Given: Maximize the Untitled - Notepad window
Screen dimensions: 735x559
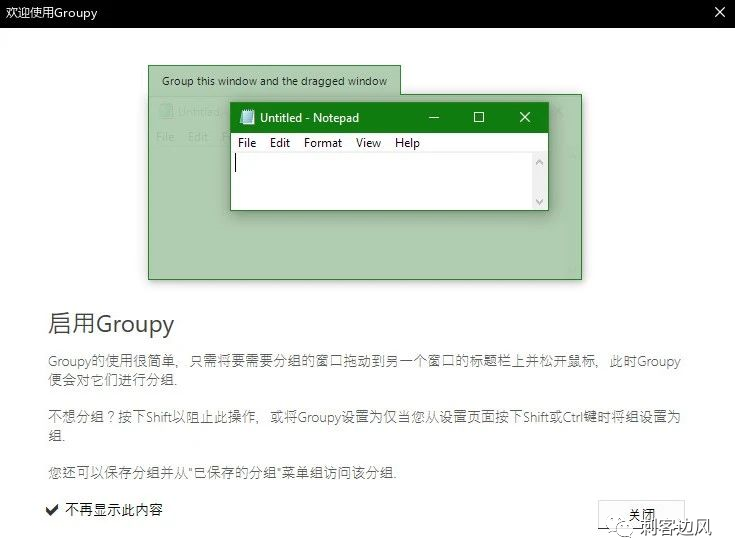Looking at the screenshot, I should pos(479,117).
